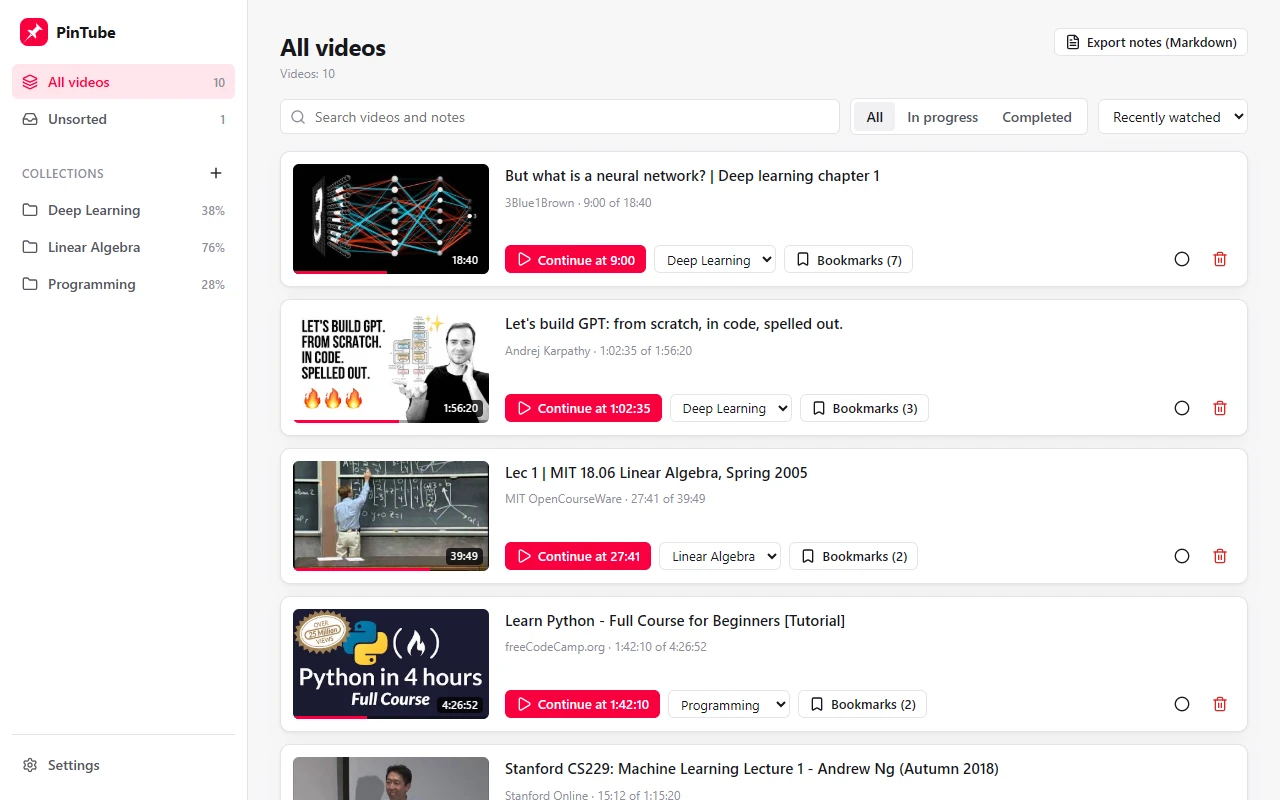This screenshot has height=800, width=1280.
Task: Open Bookmarks (2) for MIT Linear Algebra lecture
Action: click(x=853, y=556)
